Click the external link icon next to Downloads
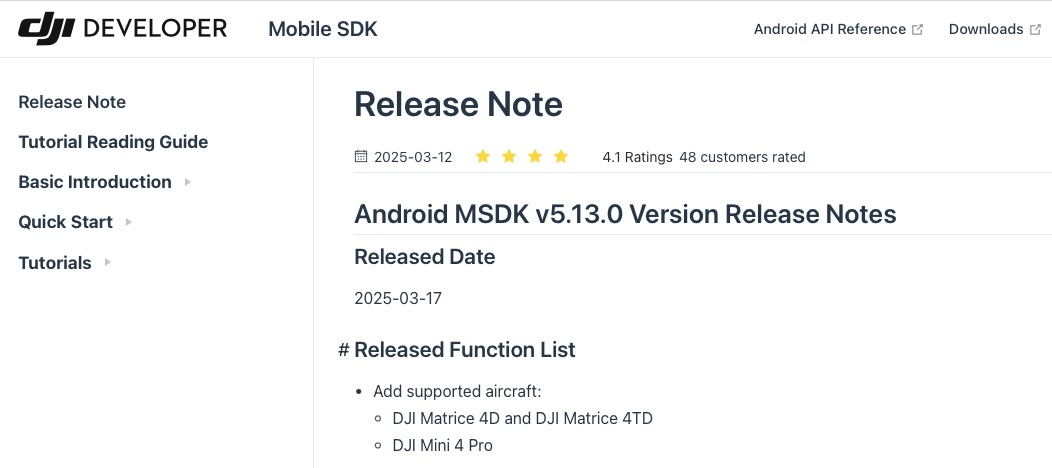Image resolution: width=1052 pixels, height=468 pixels. coord(1035,30)
